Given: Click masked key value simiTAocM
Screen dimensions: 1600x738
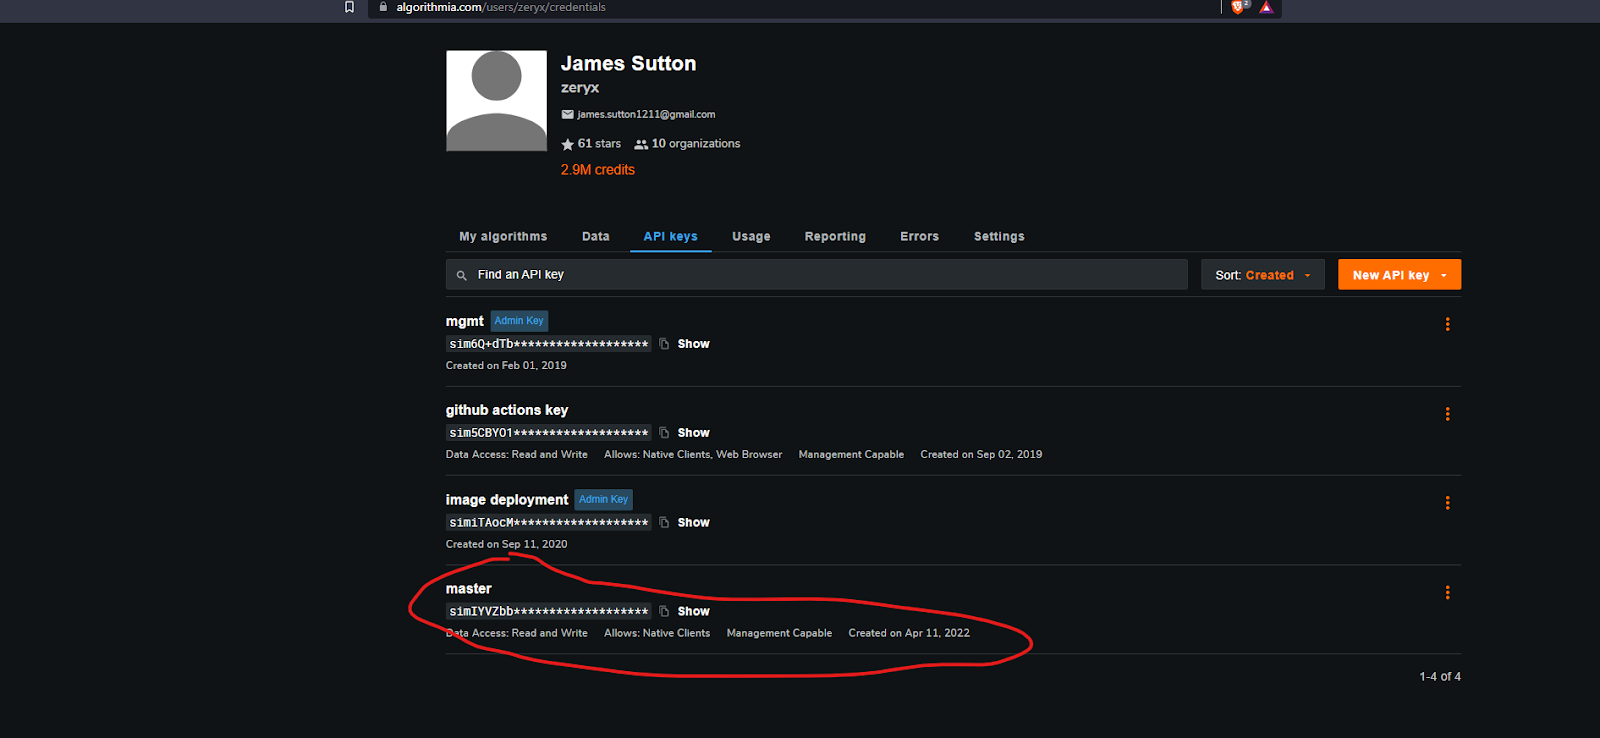Looking at the screenshot, I should coord(549,523).
